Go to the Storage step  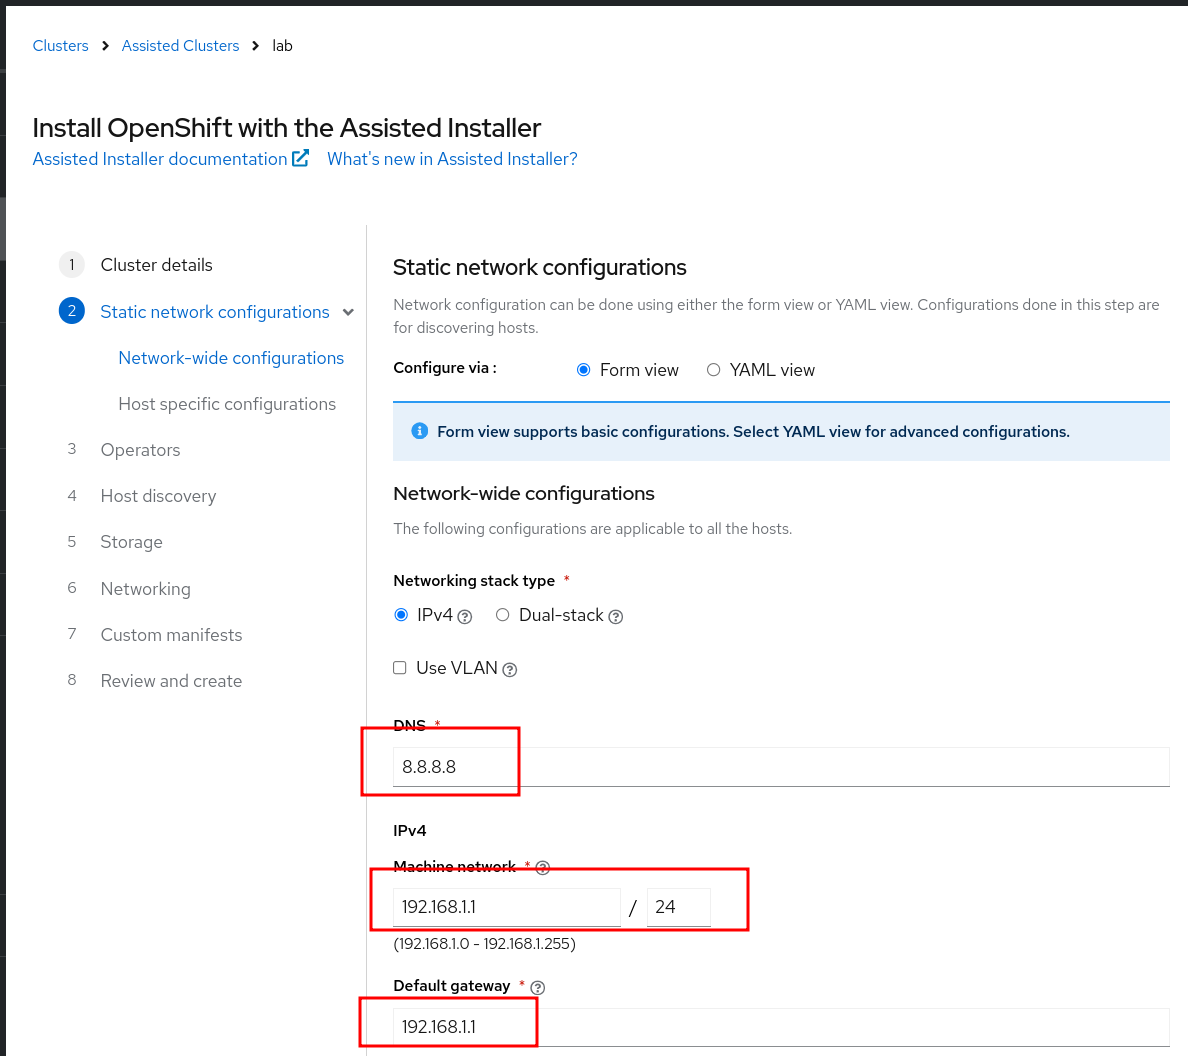[x=132, y=542]
